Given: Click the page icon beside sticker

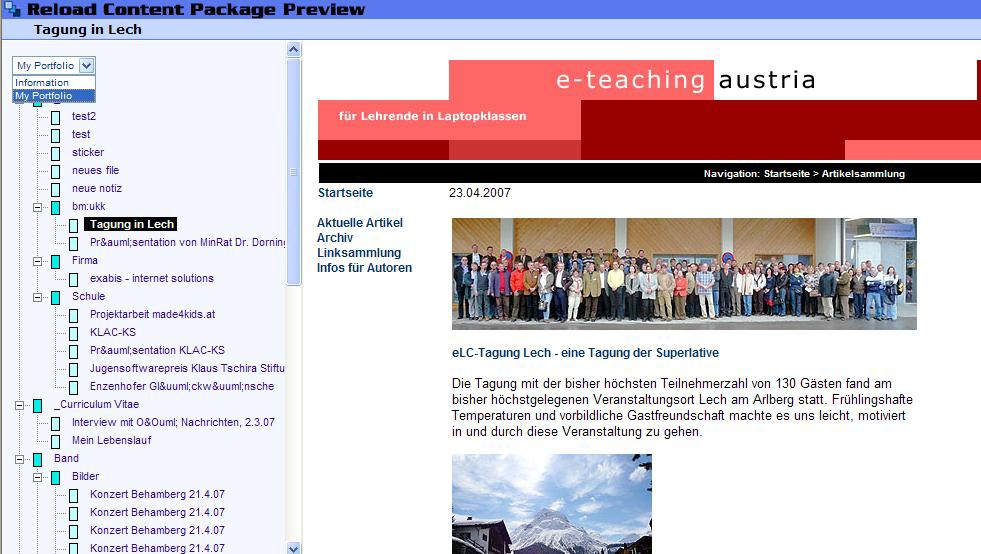Looking at the screenshot, I should pyautogui.click(x=56, y=153).
